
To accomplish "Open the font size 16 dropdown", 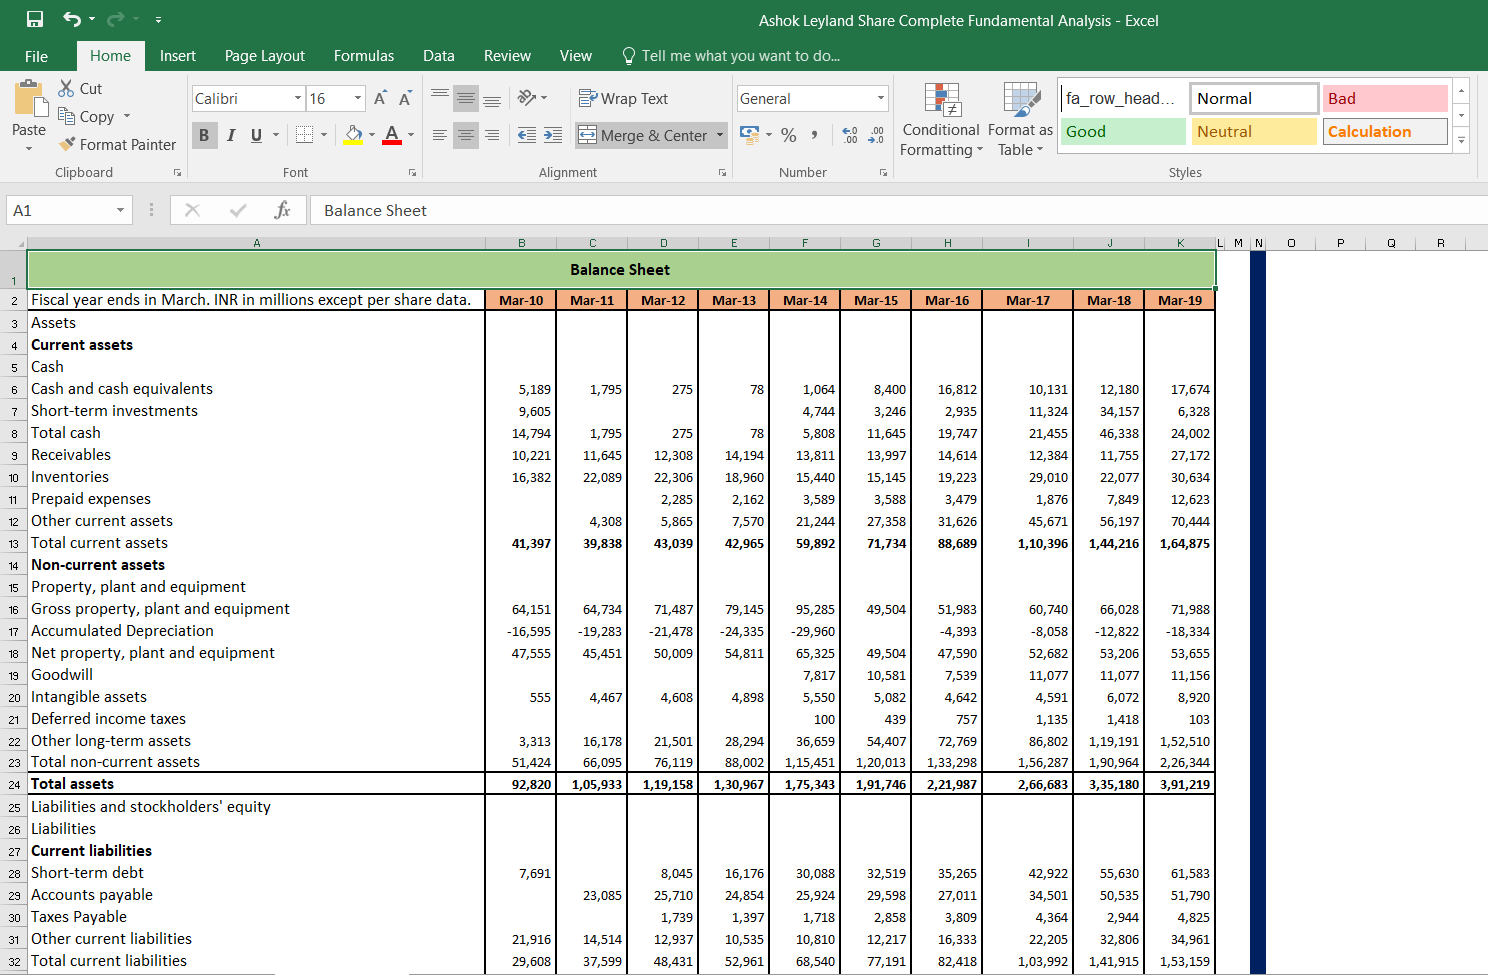I will coord(358,98).
